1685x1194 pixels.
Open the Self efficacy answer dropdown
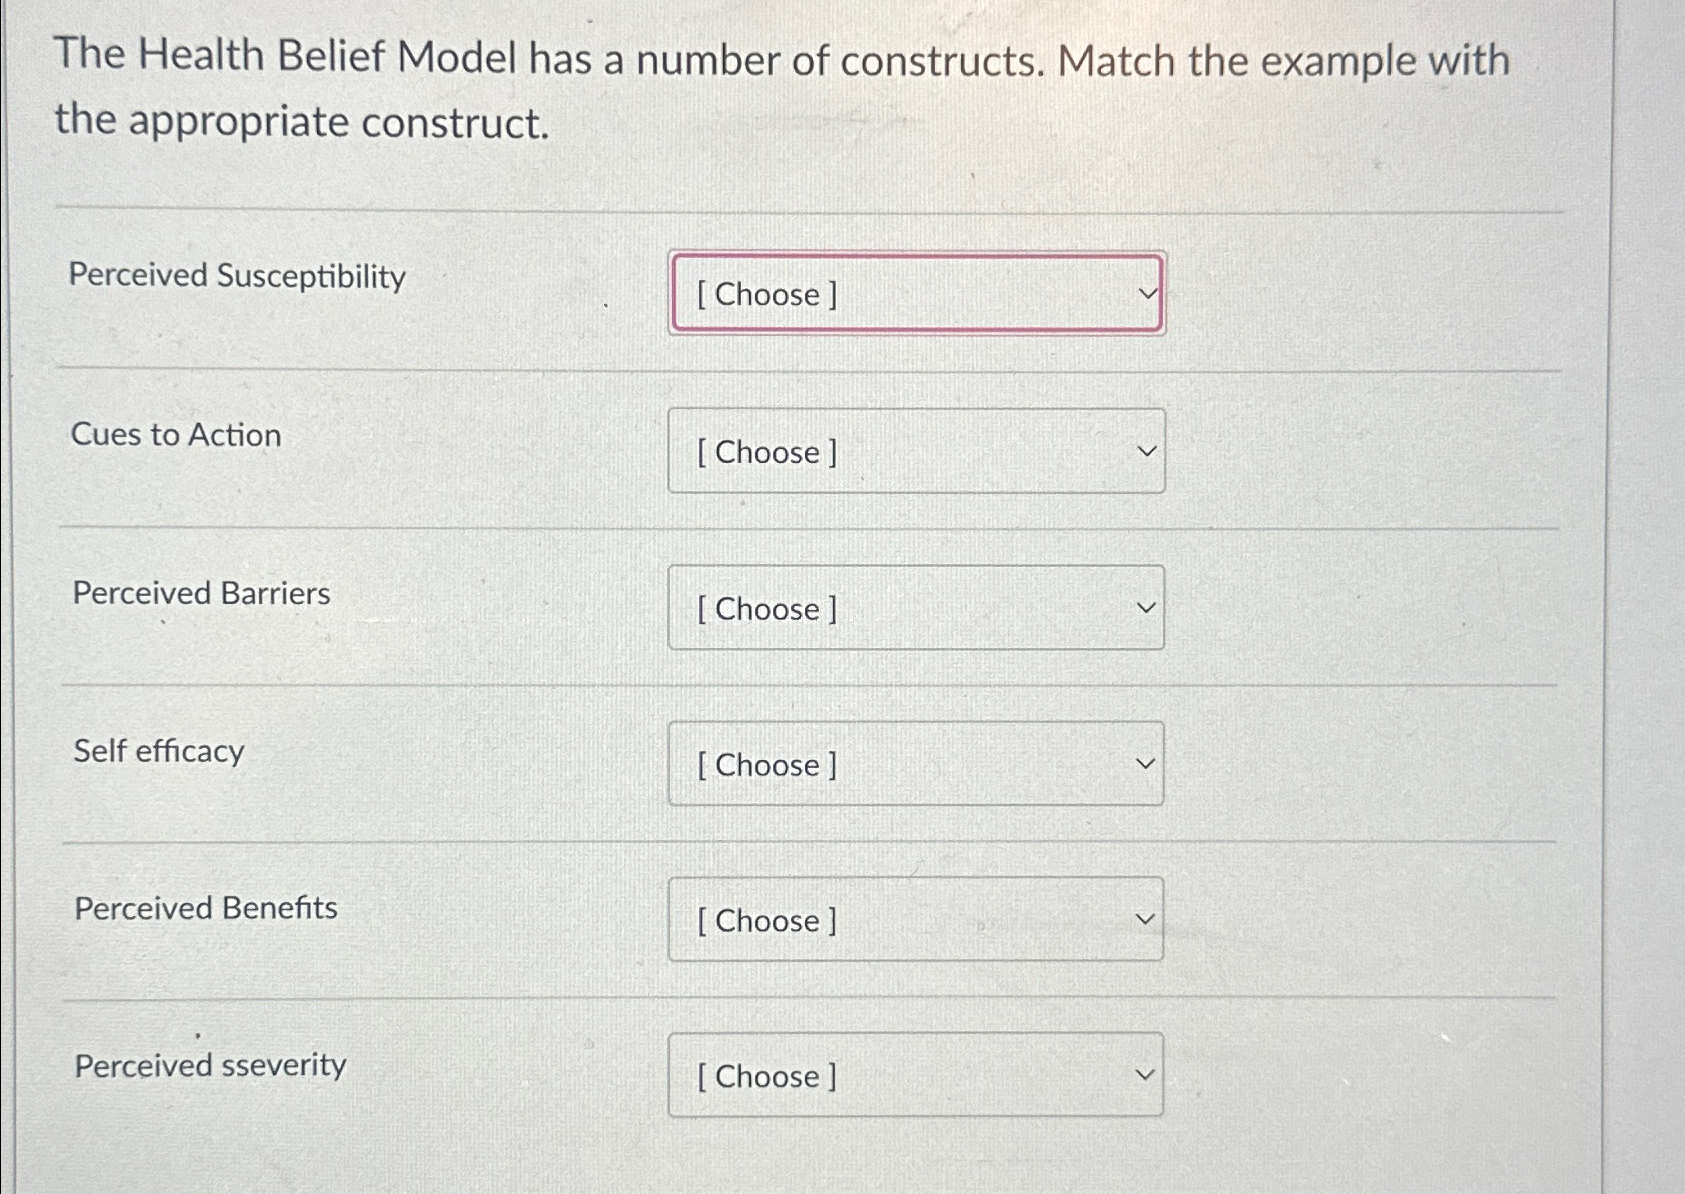[915, 765]
